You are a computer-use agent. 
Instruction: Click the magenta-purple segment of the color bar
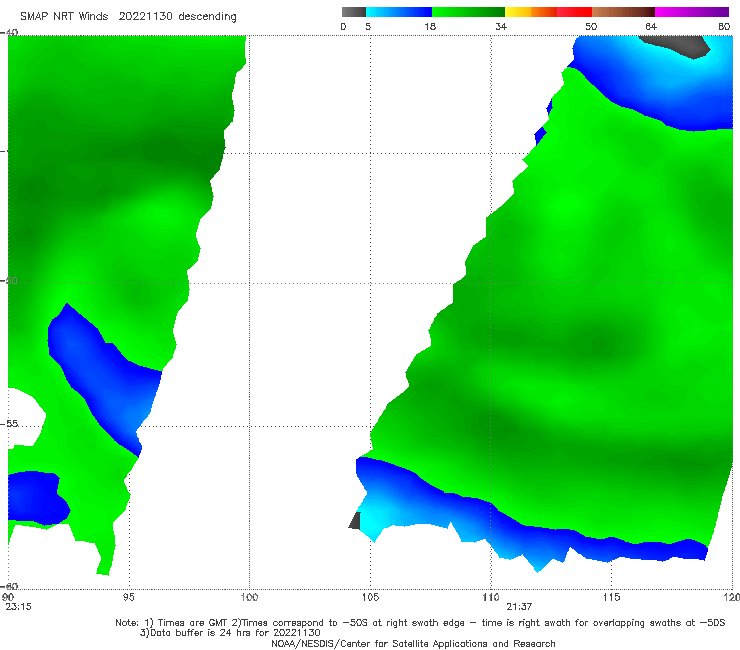[692, 12]
